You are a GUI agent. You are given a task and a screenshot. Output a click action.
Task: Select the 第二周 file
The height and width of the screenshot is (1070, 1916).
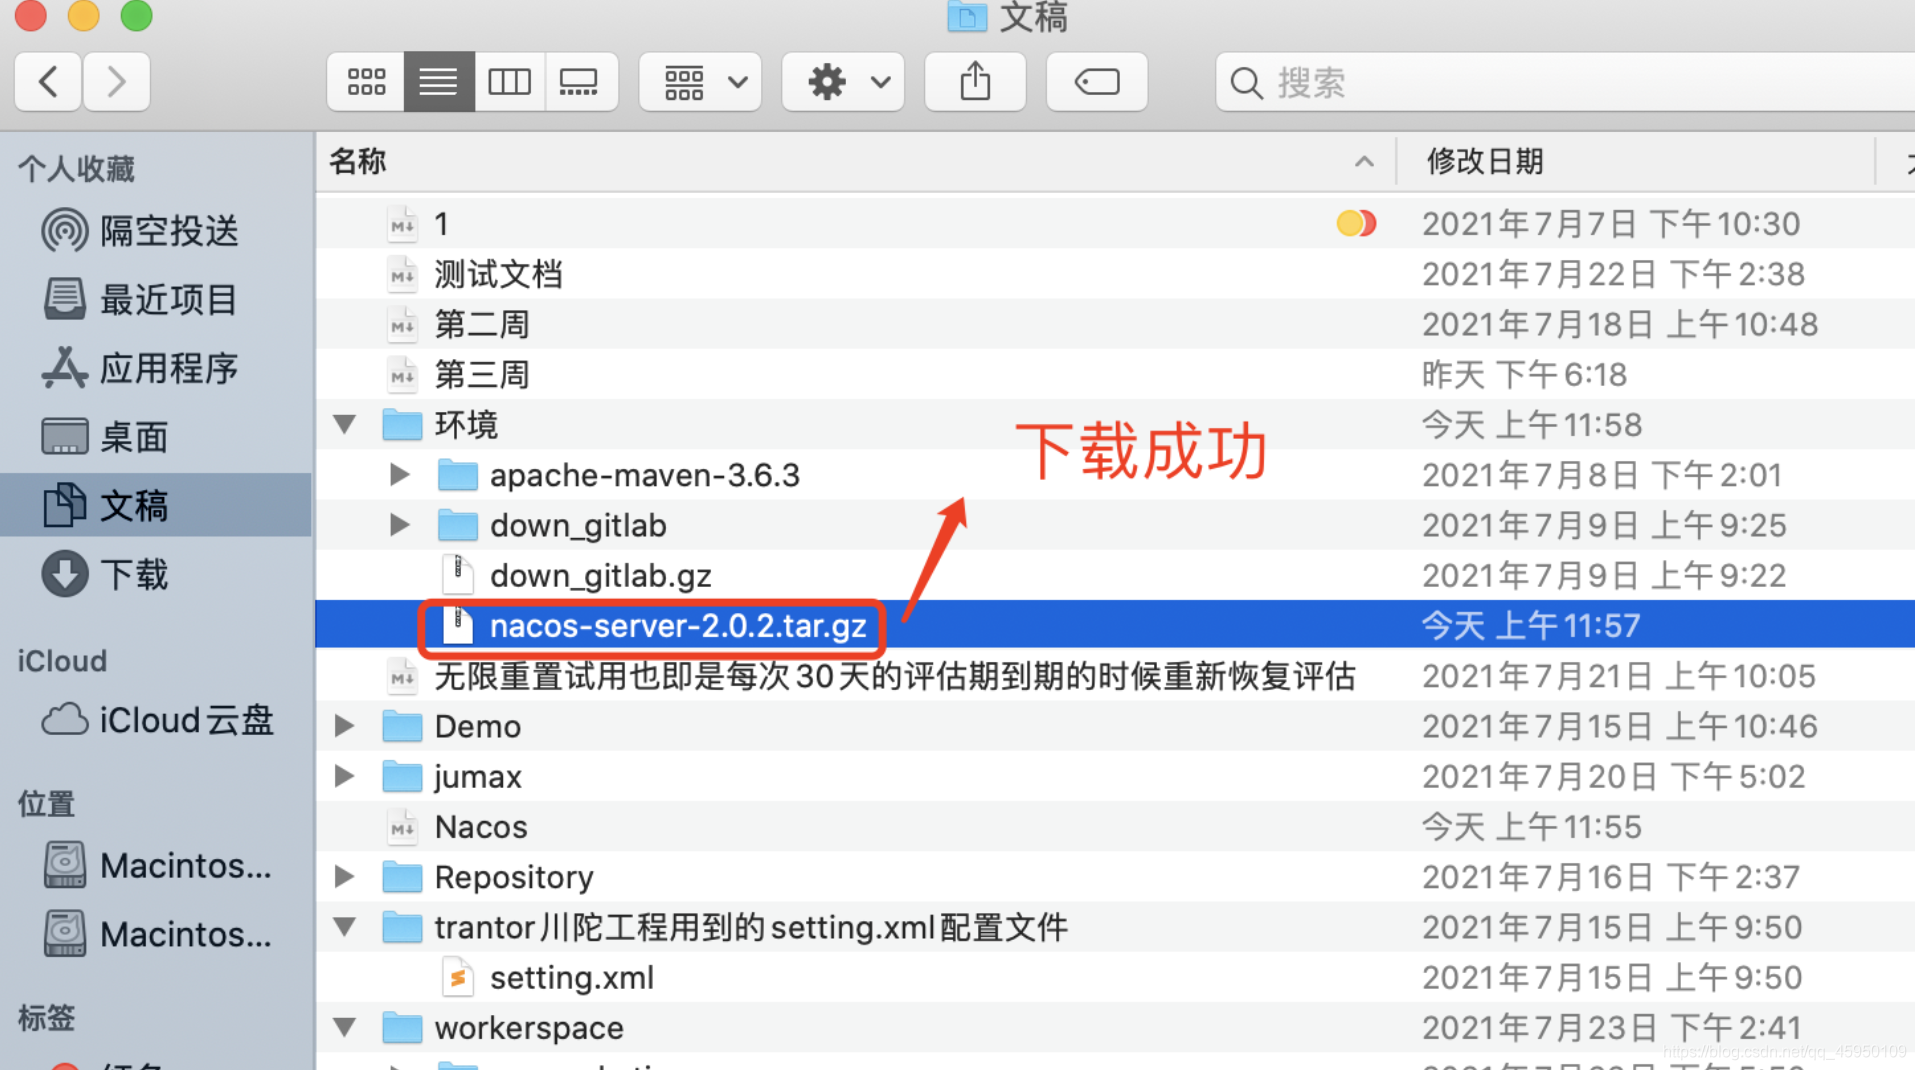click(x=481, y=324)
